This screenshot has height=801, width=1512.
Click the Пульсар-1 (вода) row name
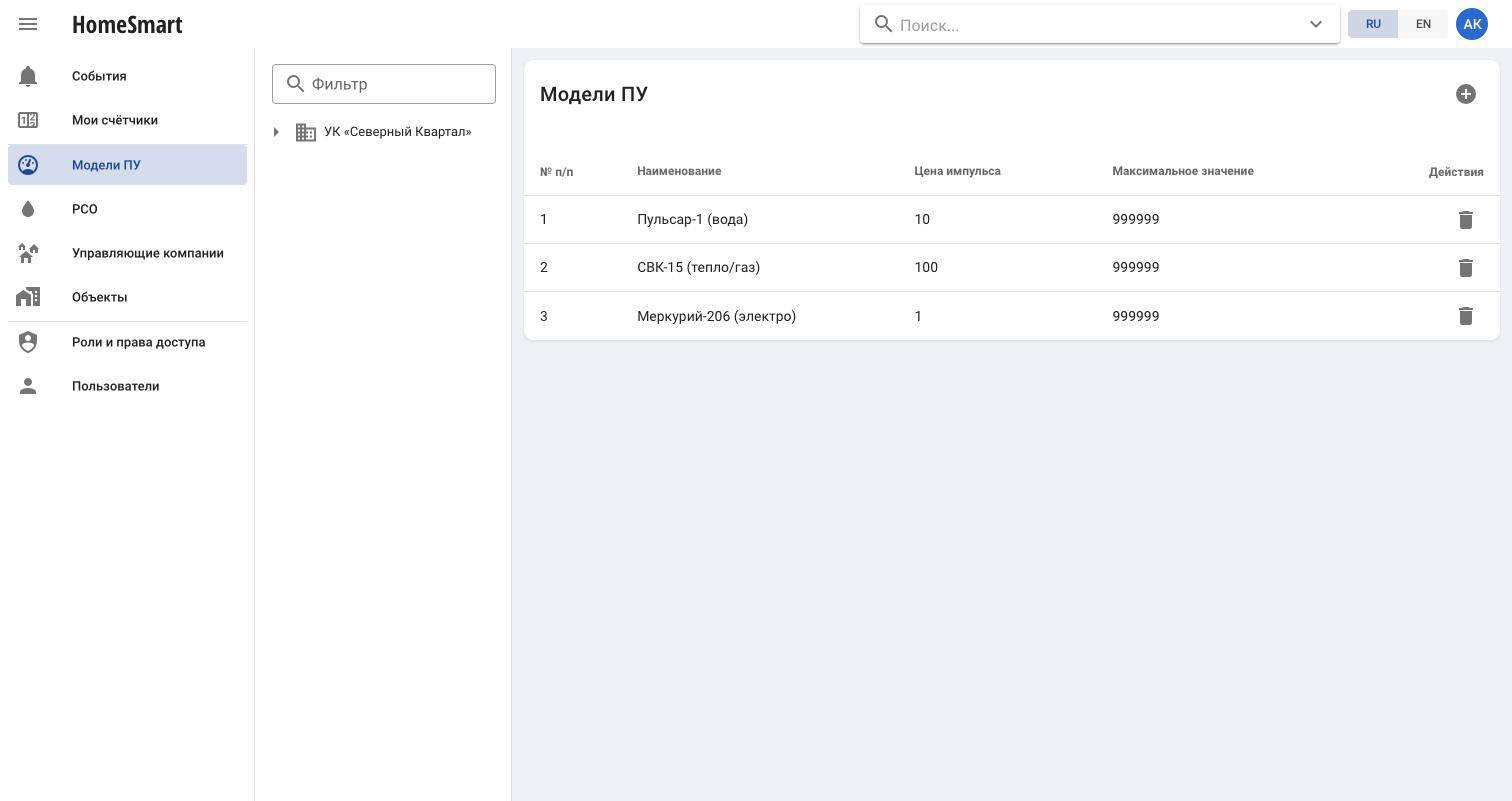coord(692,220)
